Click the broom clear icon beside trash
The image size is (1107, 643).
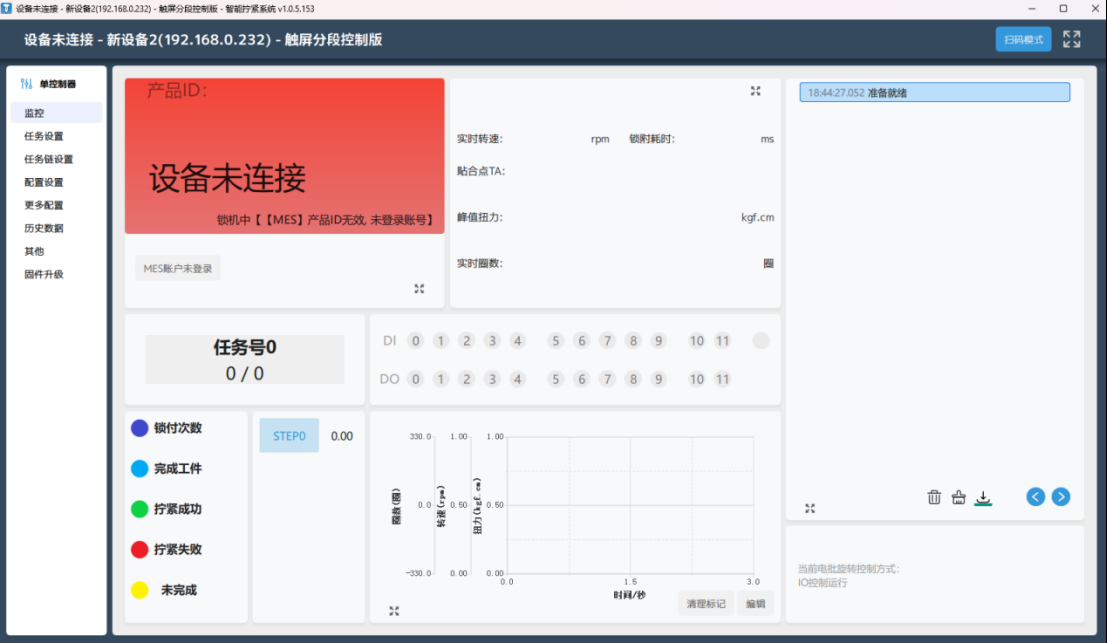pyautogui.click(x=958, y=497)
